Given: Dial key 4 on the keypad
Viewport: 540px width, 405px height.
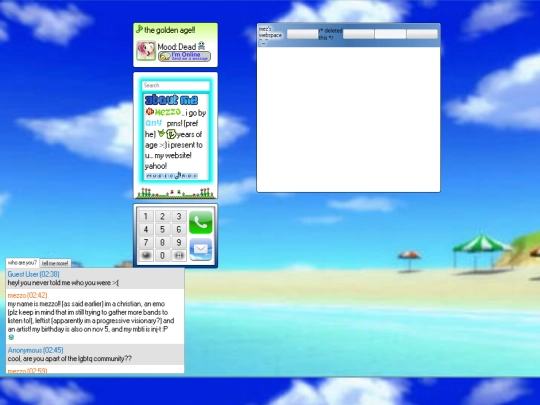Looking at the screenshot, I should point(146,229).
